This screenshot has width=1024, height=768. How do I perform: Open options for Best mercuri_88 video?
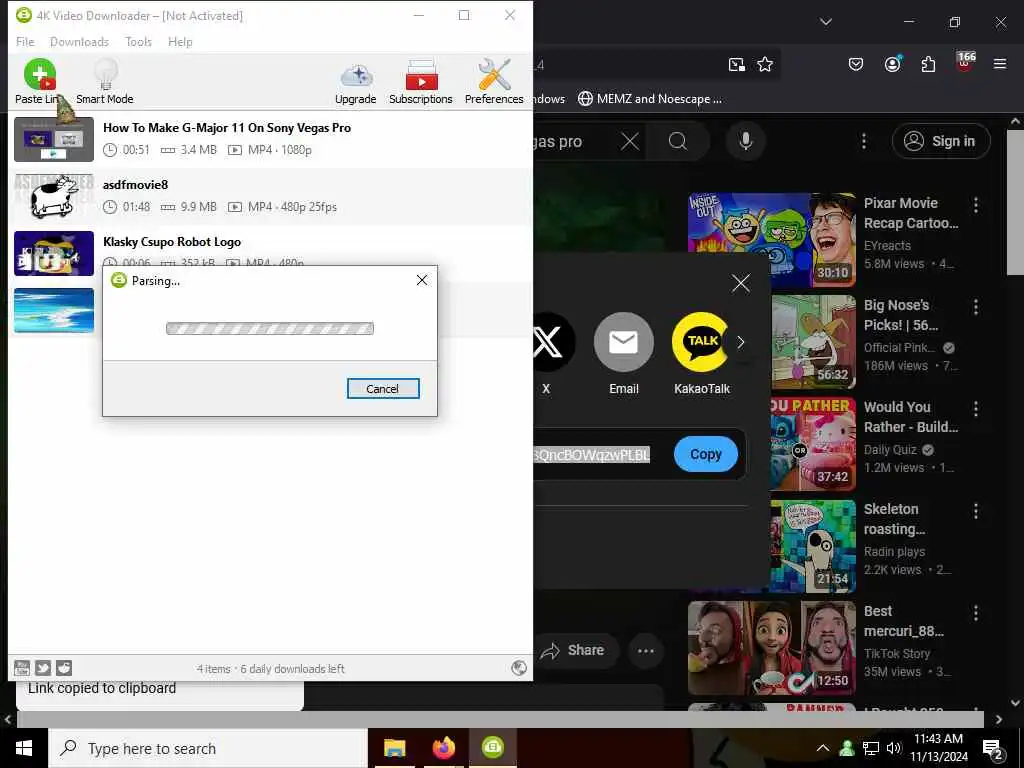[x=976, y=613]
